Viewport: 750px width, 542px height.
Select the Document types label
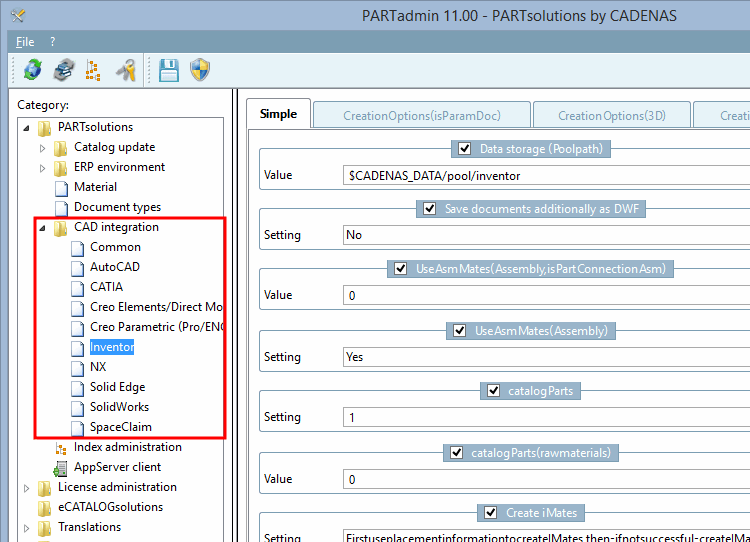[117, 207]
